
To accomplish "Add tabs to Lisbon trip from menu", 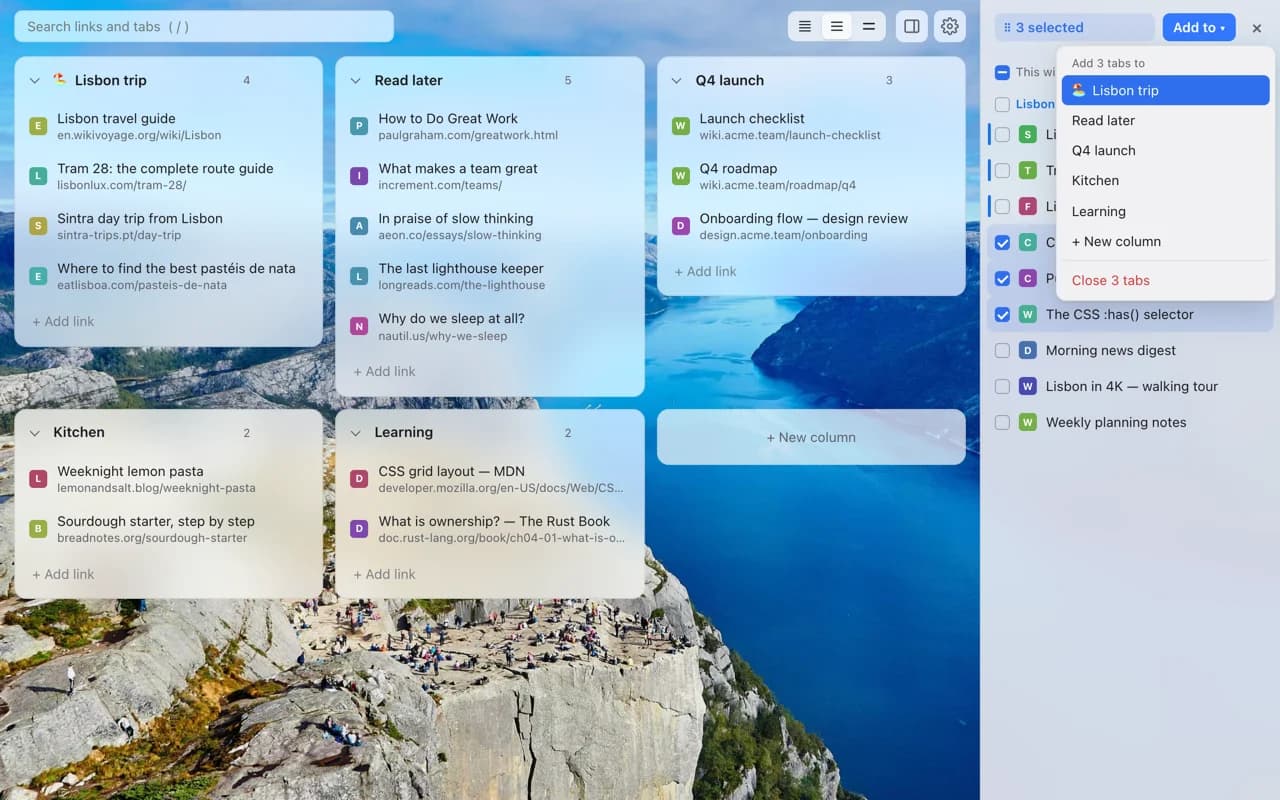I will point(1165,90).
